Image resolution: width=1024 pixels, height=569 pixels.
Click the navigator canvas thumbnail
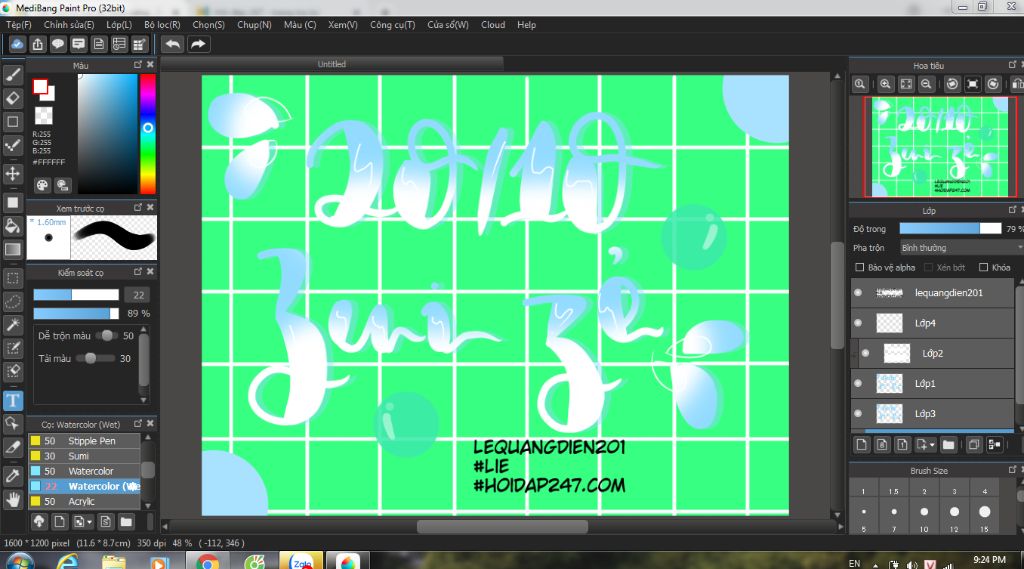click(x=940, y=147)
